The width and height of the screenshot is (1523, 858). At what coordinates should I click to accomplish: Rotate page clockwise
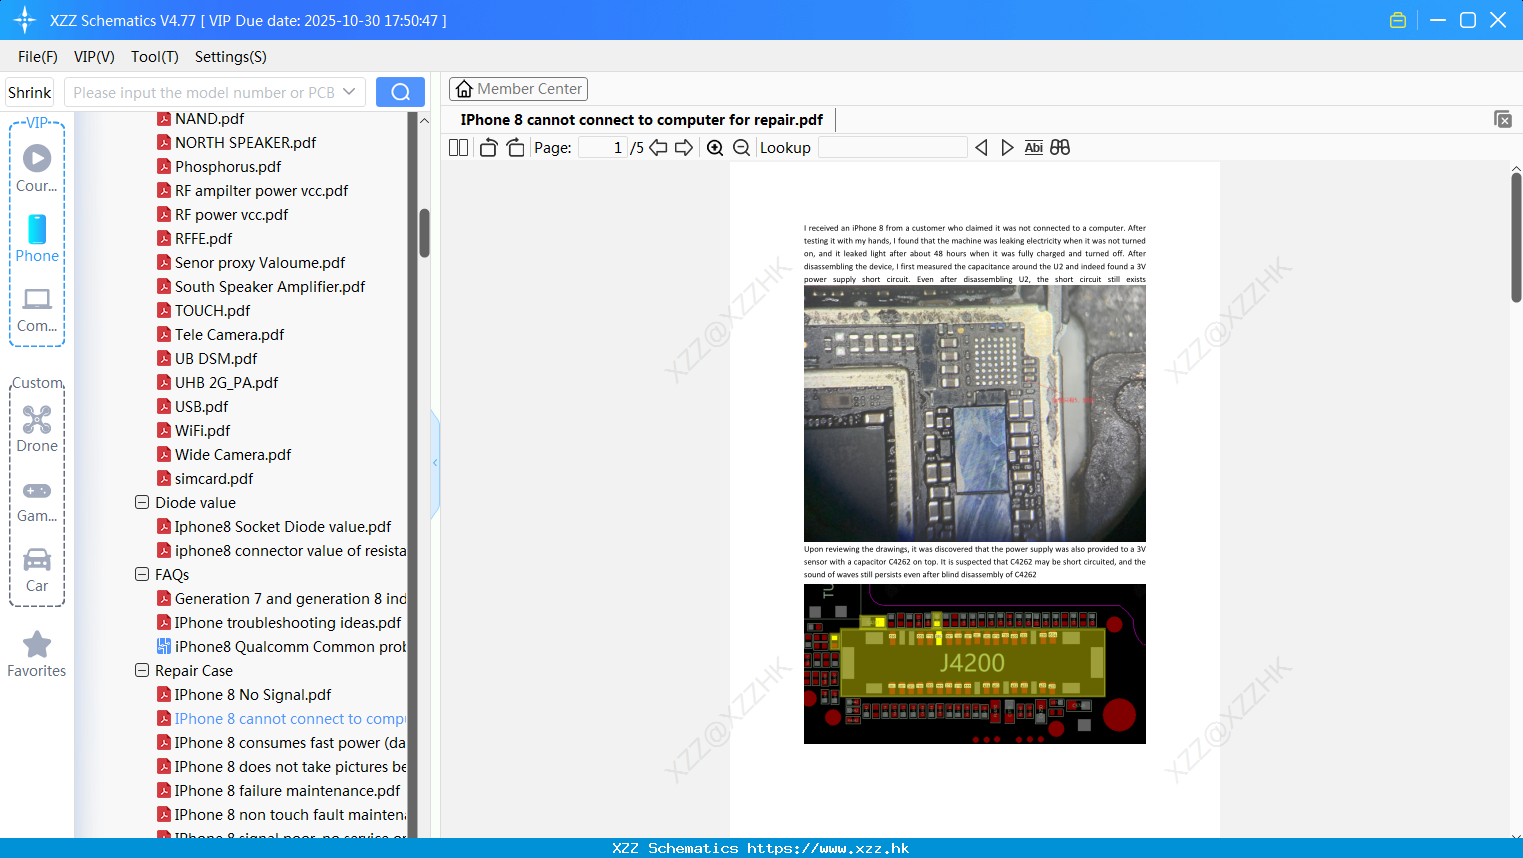coord(515,148)
